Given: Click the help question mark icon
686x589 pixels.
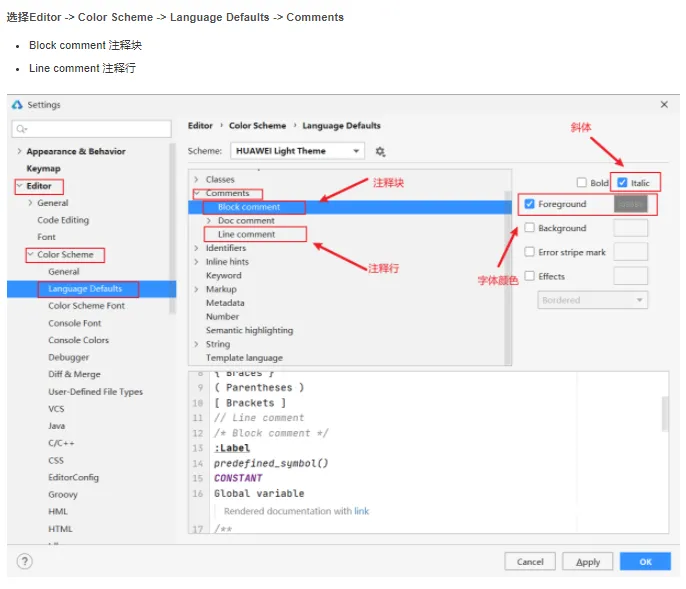Looking at the screenshot, I should pos(24,561).
